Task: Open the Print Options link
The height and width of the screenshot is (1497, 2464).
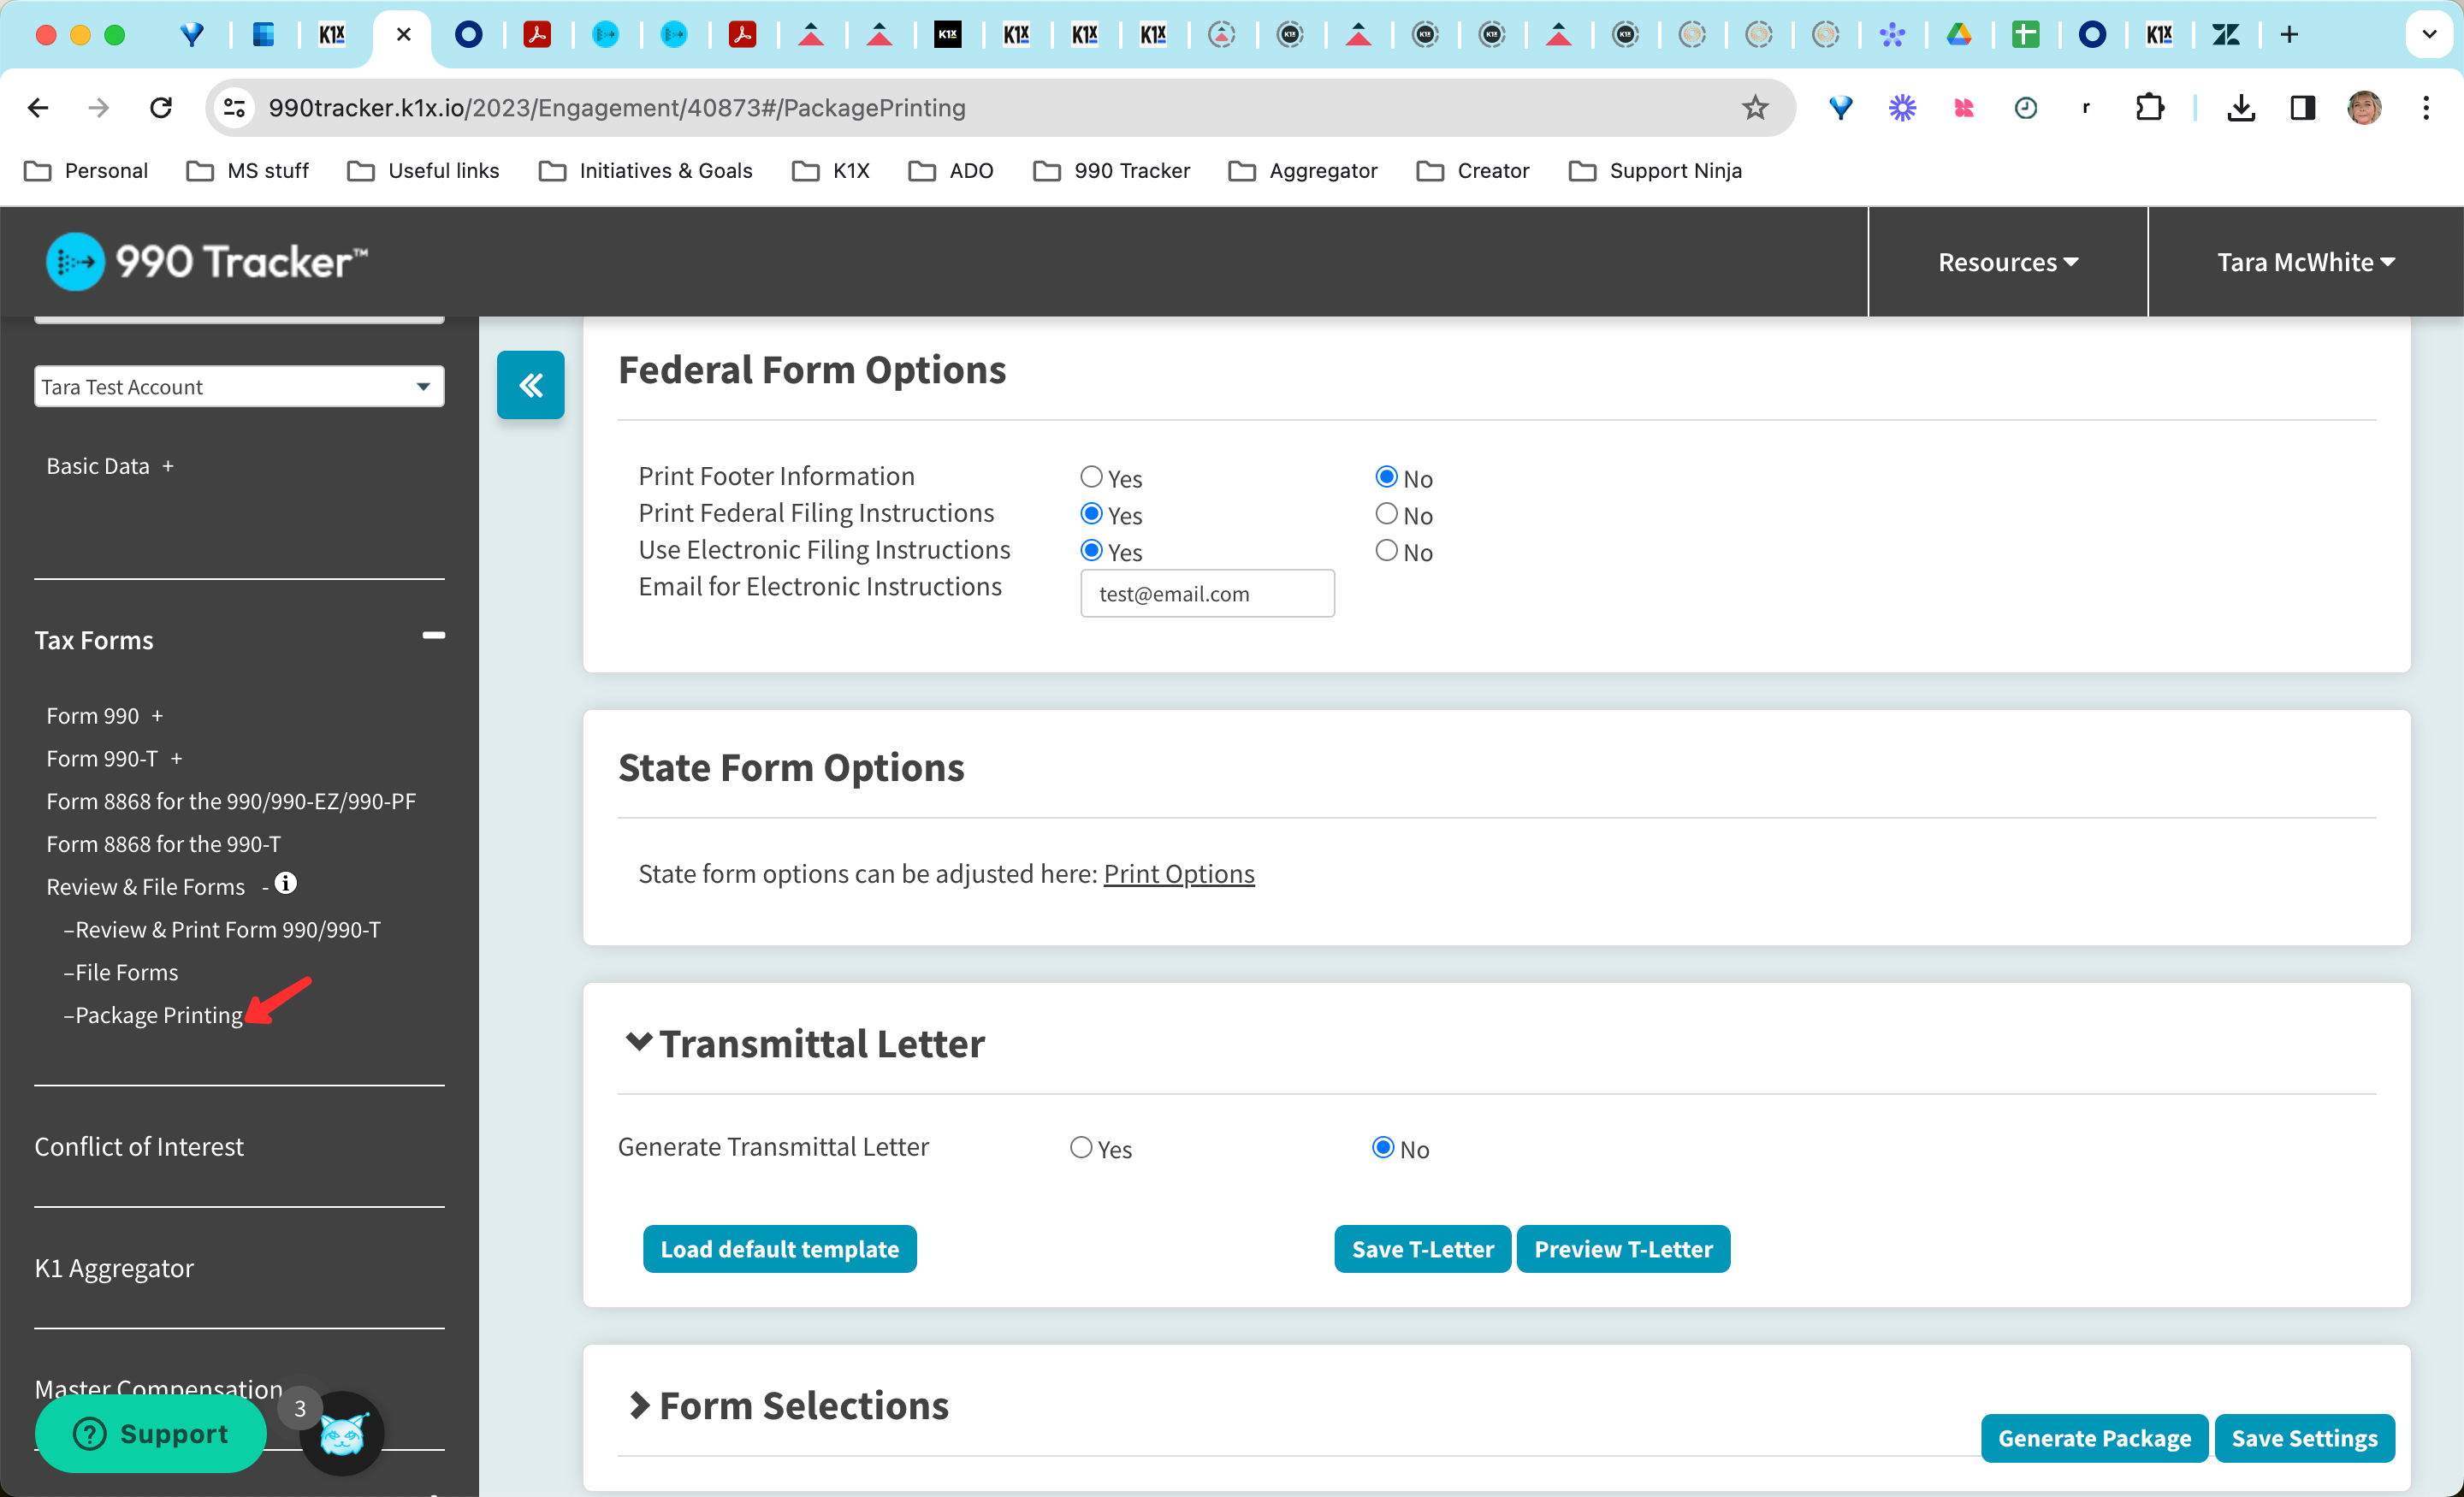Action: (1178, 873)
